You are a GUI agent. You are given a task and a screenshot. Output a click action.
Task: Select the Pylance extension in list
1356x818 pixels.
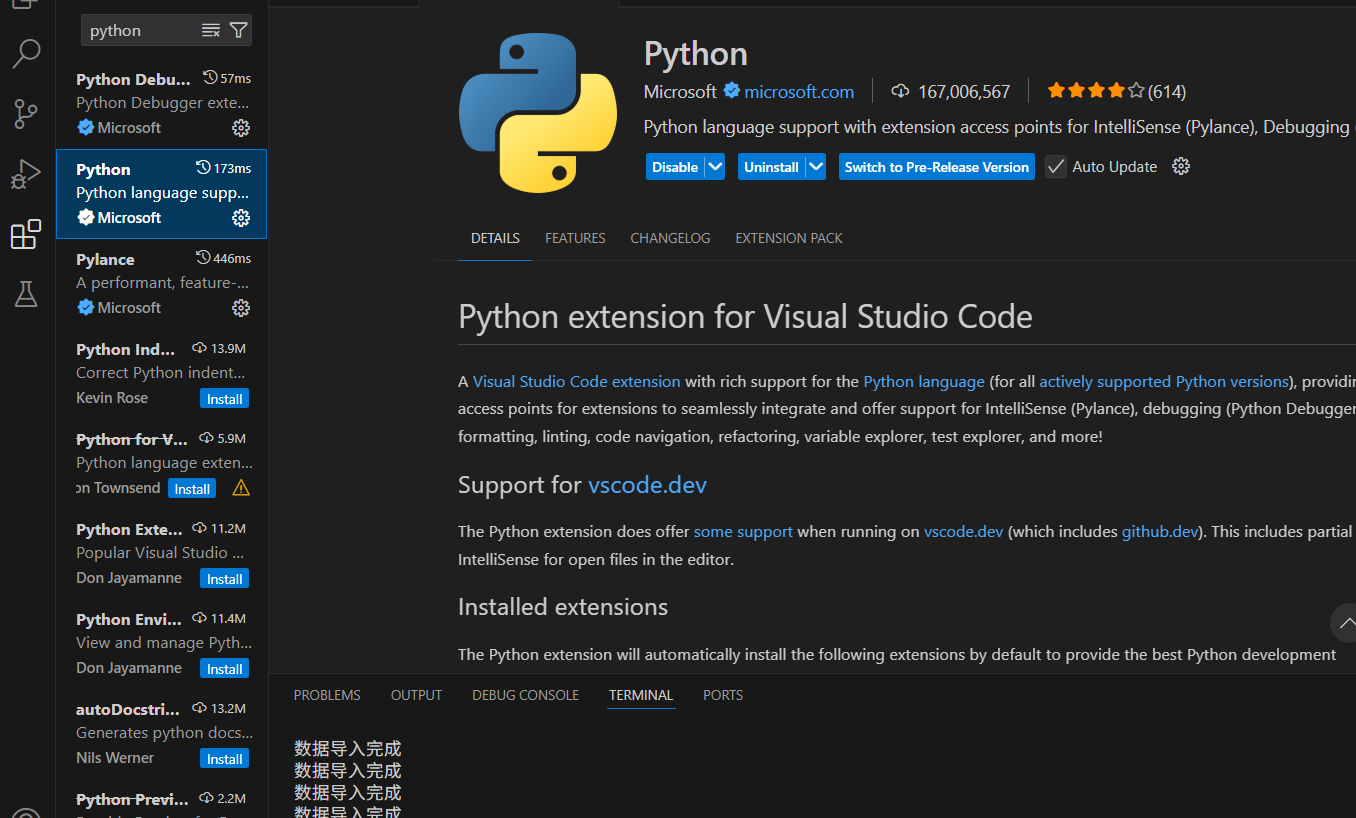tap(161, 284)
